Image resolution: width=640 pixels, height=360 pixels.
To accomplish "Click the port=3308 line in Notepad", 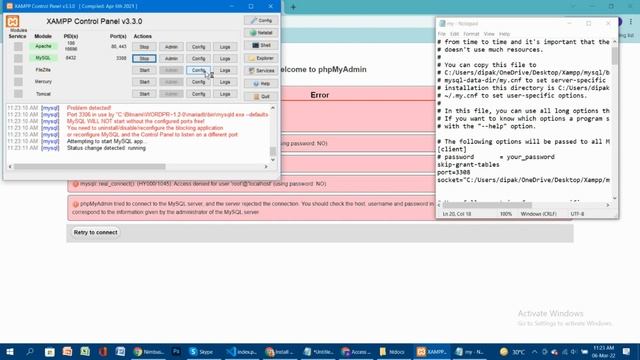I will click(453, 173).
